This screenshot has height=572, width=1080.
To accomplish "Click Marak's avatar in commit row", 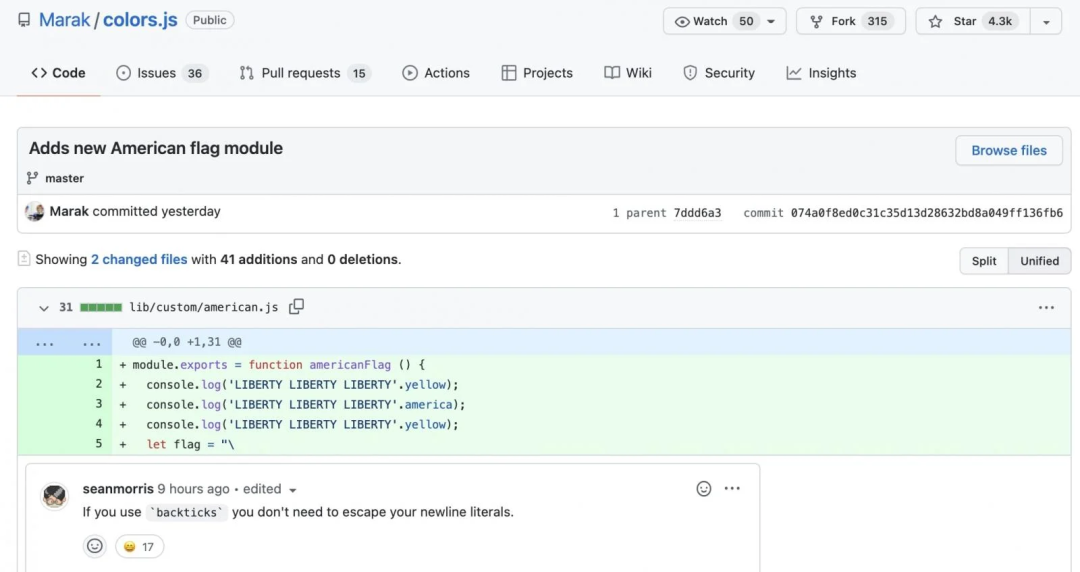I will [34, 212].
